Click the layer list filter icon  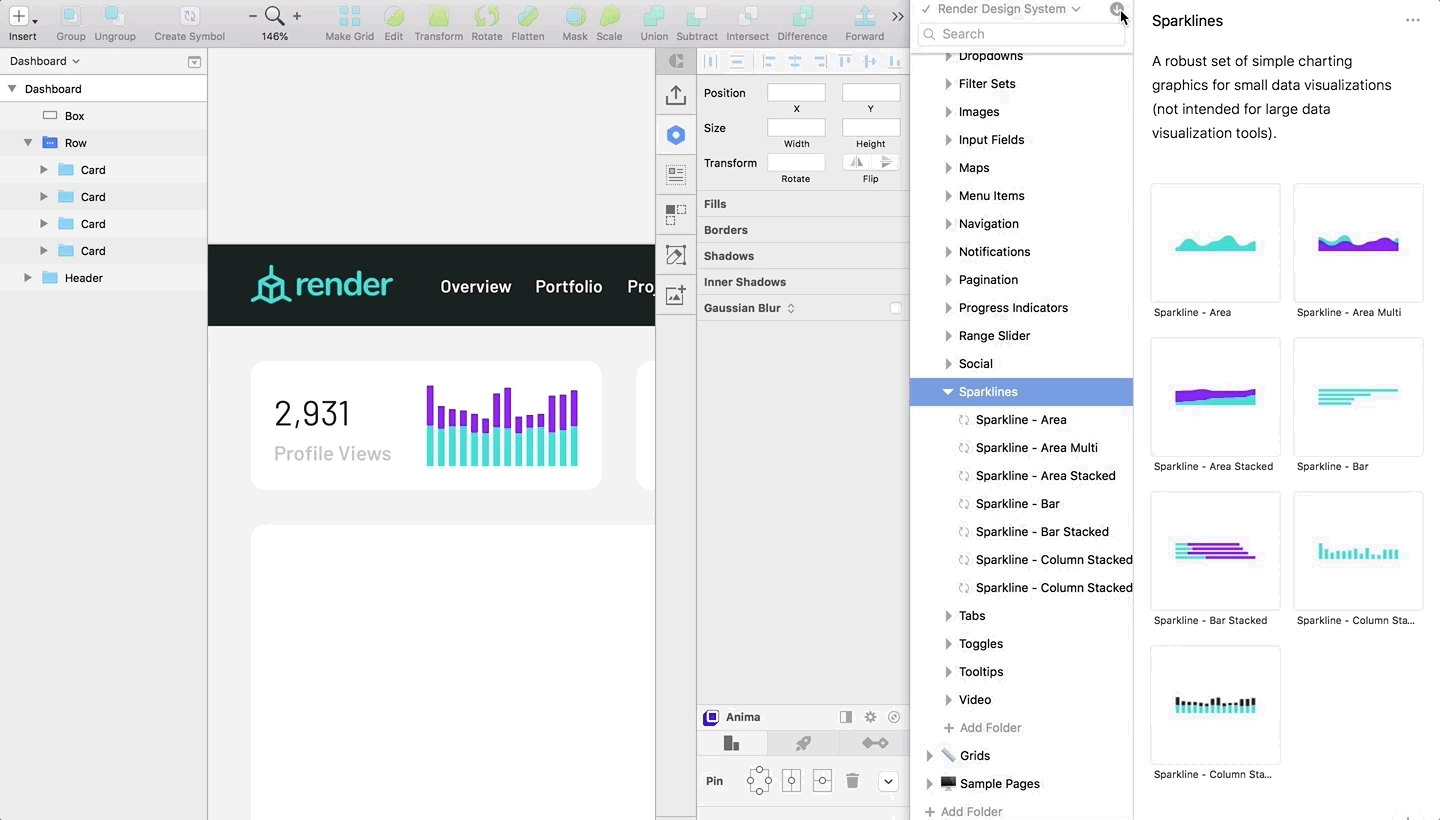click(x=194, y=62)
